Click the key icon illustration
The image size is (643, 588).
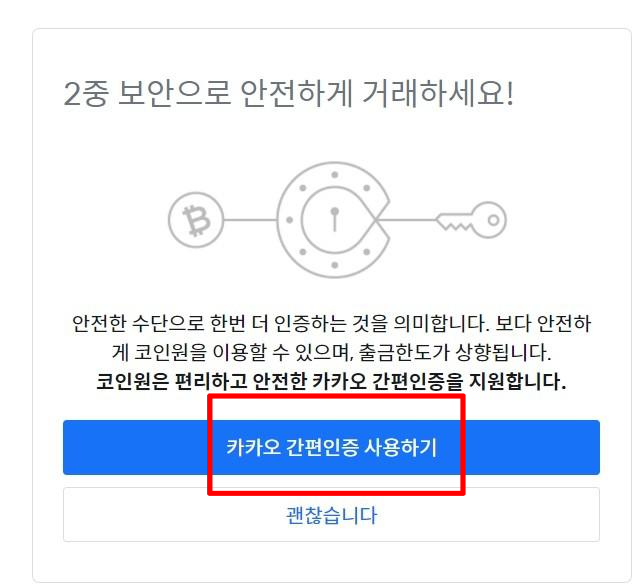point(471,220)
